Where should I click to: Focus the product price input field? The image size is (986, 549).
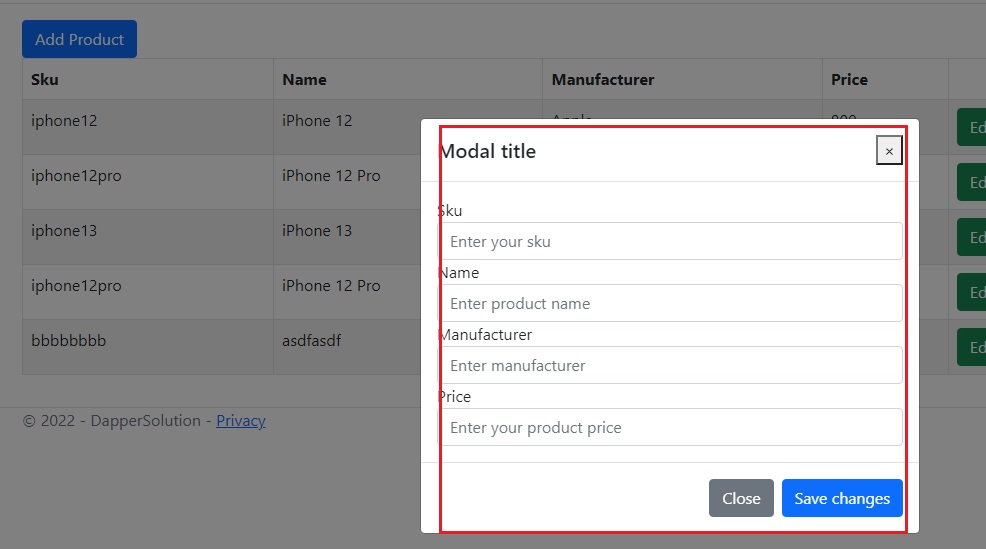point(670,428)
